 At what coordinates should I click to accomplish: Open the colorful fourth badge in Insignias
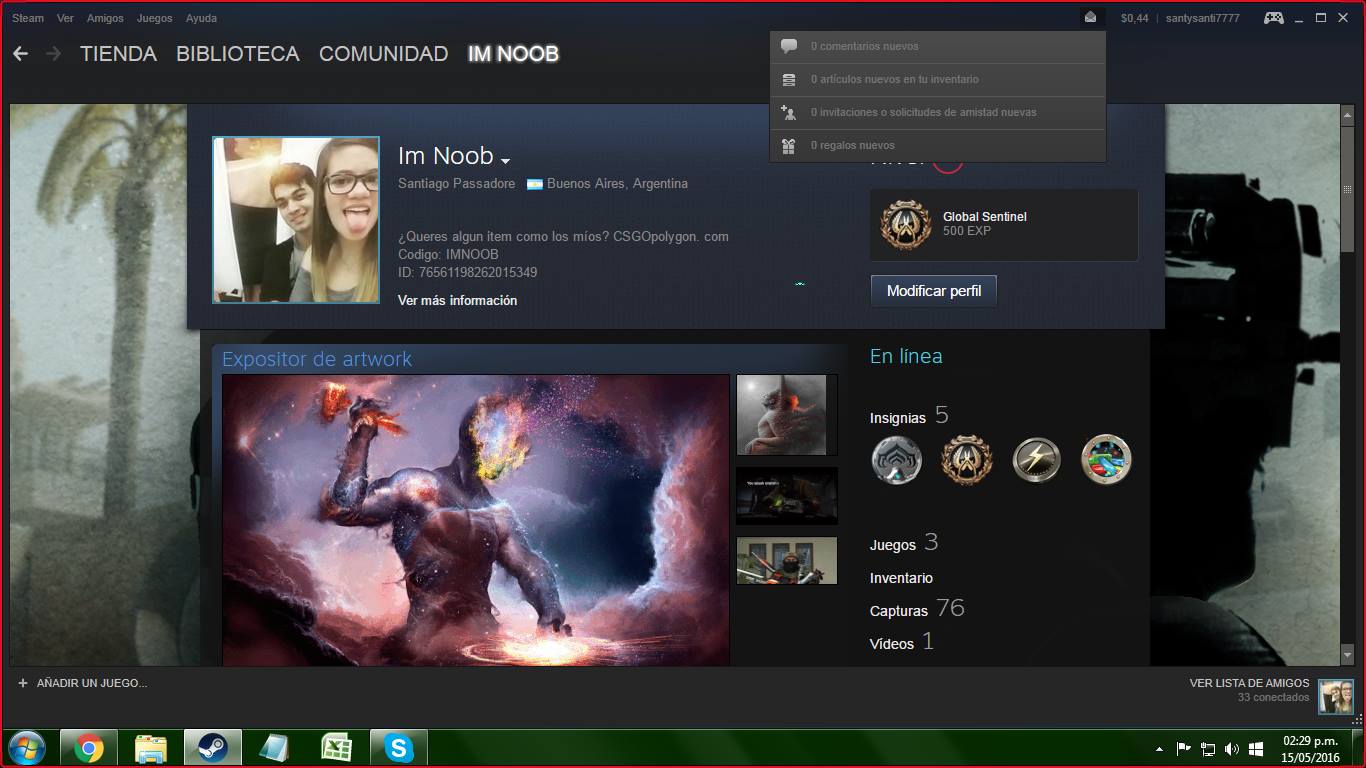pos(1106,460)
